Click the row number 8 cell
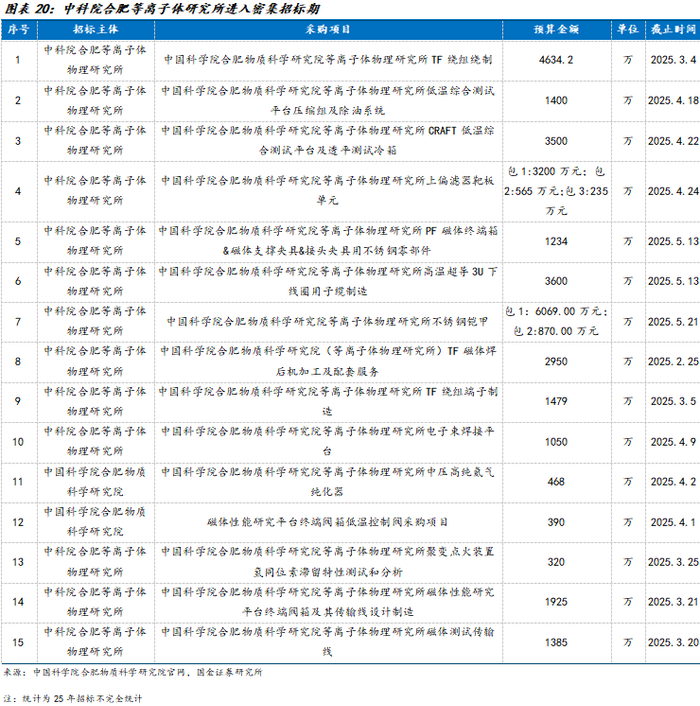The width and height of the screenshot is (700, 706). 18,362
